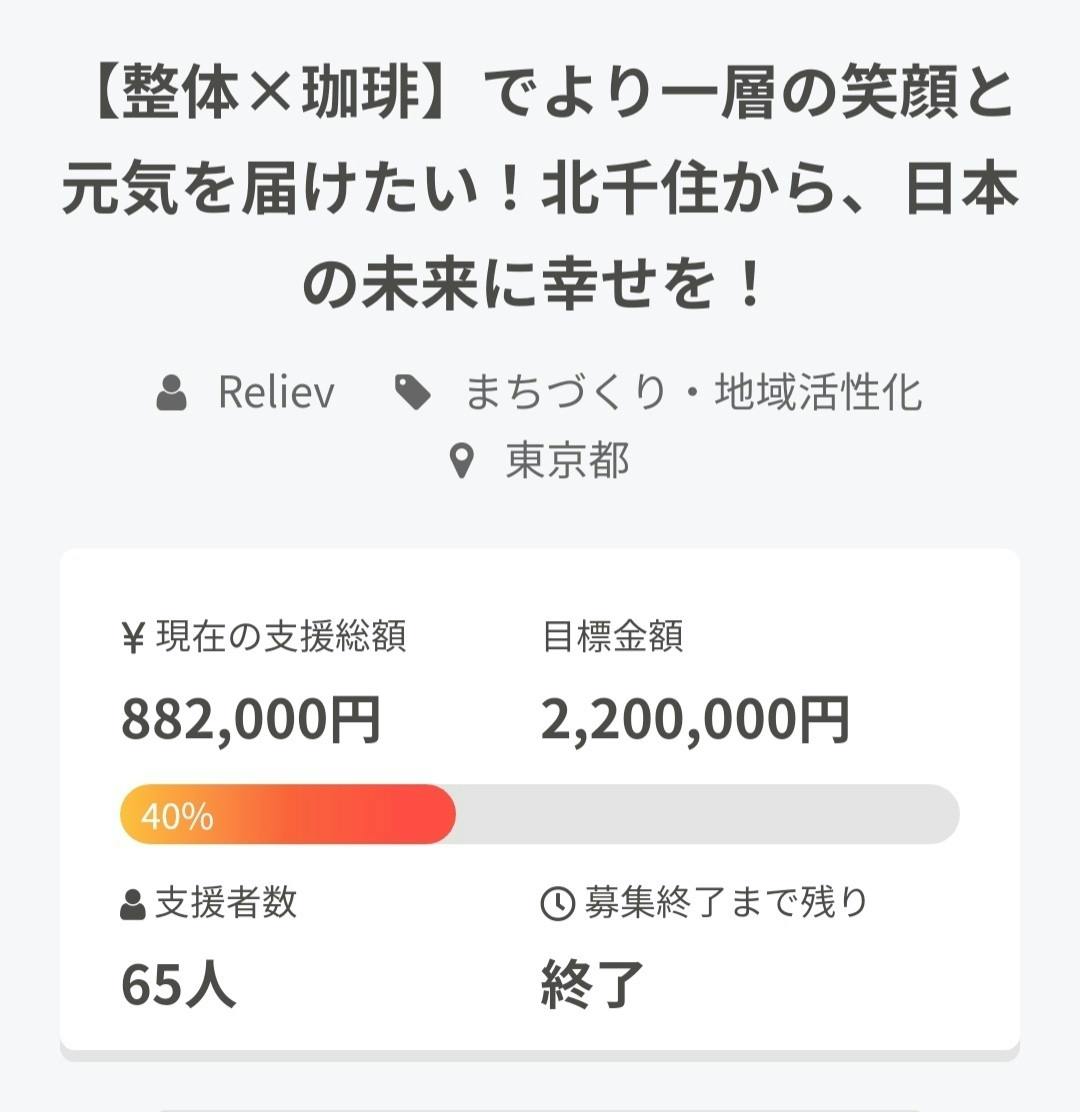This screenshot has width=1080, height=1112.
Task: Open the 東京都 location link
Action: point(567,462)
